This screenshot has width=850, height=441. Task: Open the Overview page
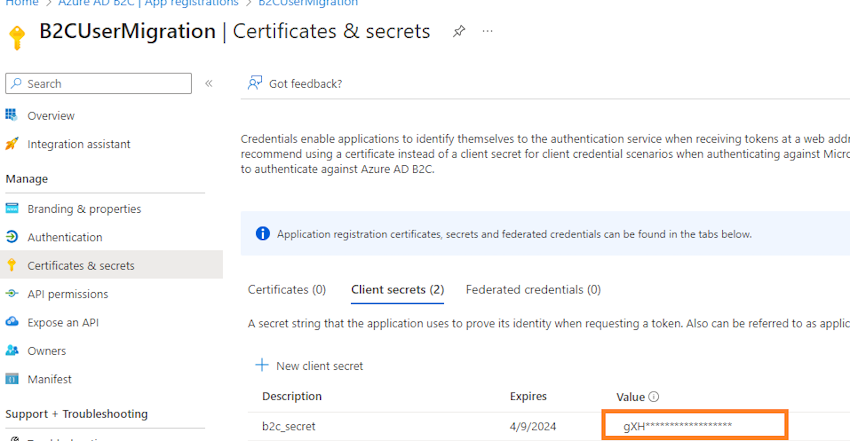pyautogui.click(x=51, y=116)
